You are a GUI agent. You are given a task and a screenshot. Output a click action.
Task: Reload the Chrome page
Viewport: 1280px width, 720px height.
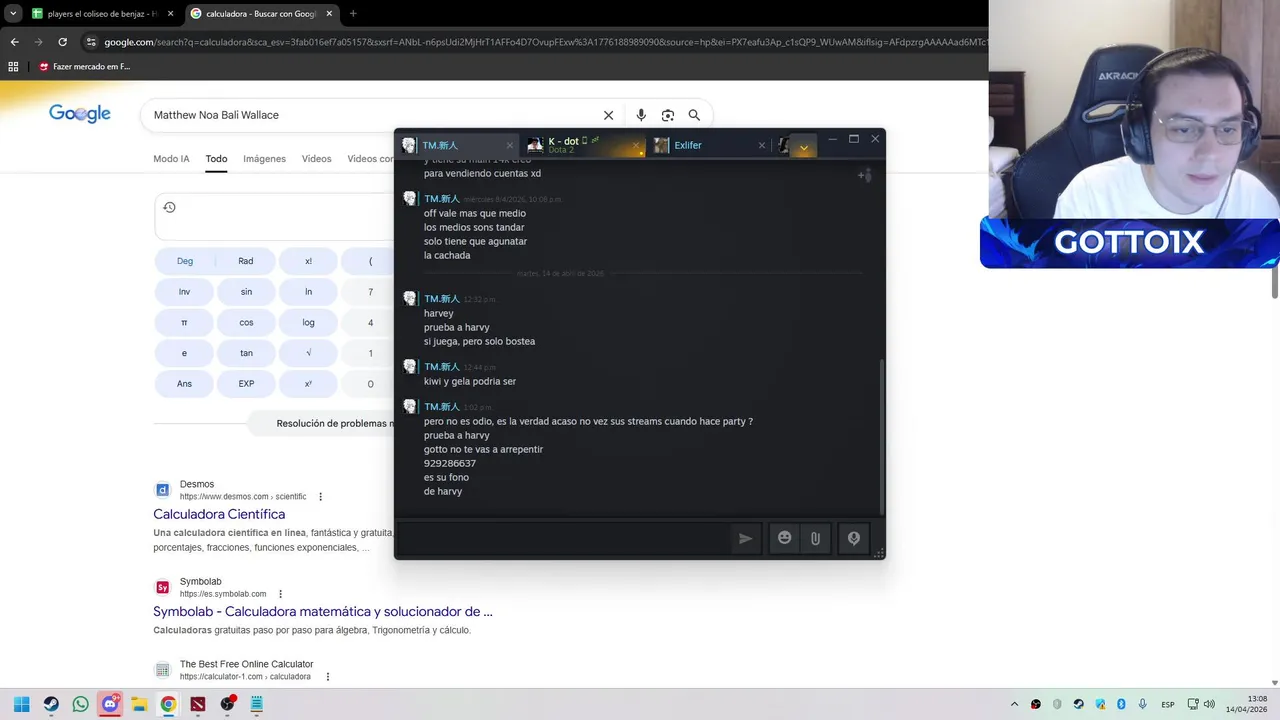pyautogui.click(x=62, y=42)
